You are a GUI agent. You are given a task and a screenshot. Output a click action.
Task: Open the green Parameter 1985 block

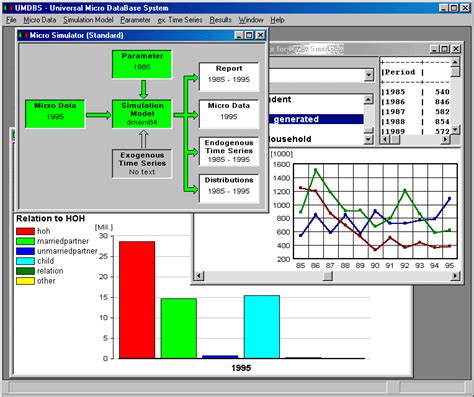pos(142,64)
